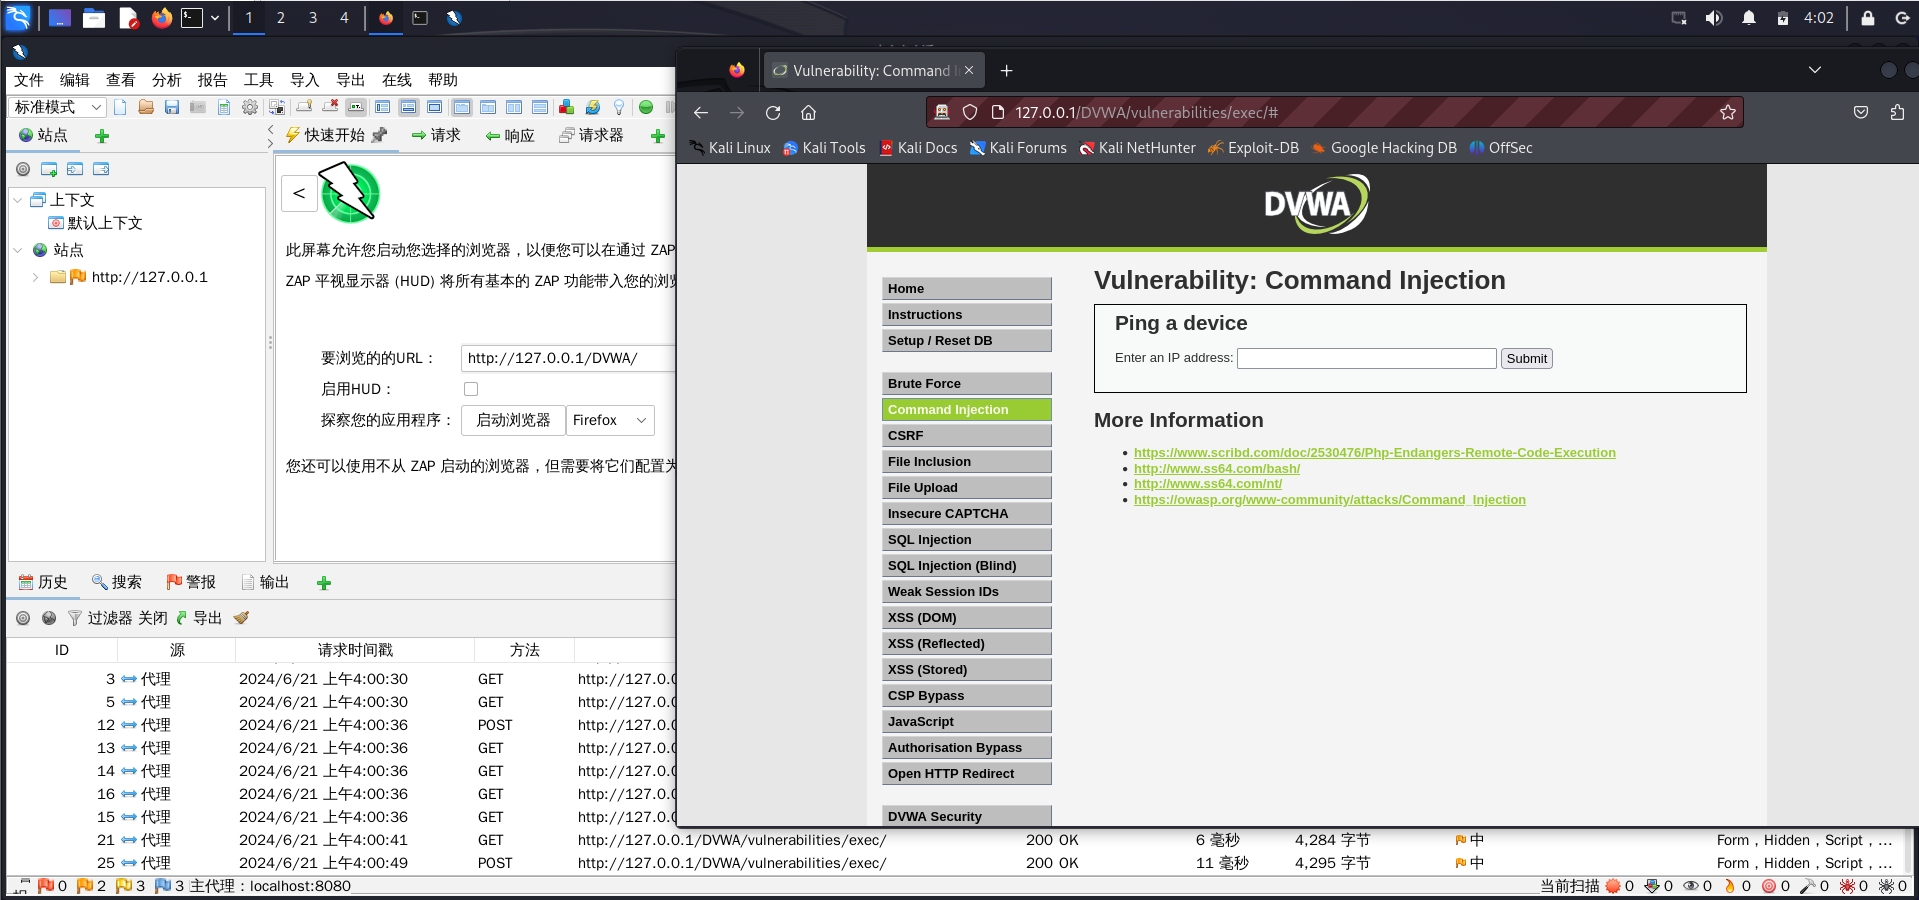This screenshot has height=900, width=1919.
Task: Click the Firefox back arrow
Action: (701, 113)
